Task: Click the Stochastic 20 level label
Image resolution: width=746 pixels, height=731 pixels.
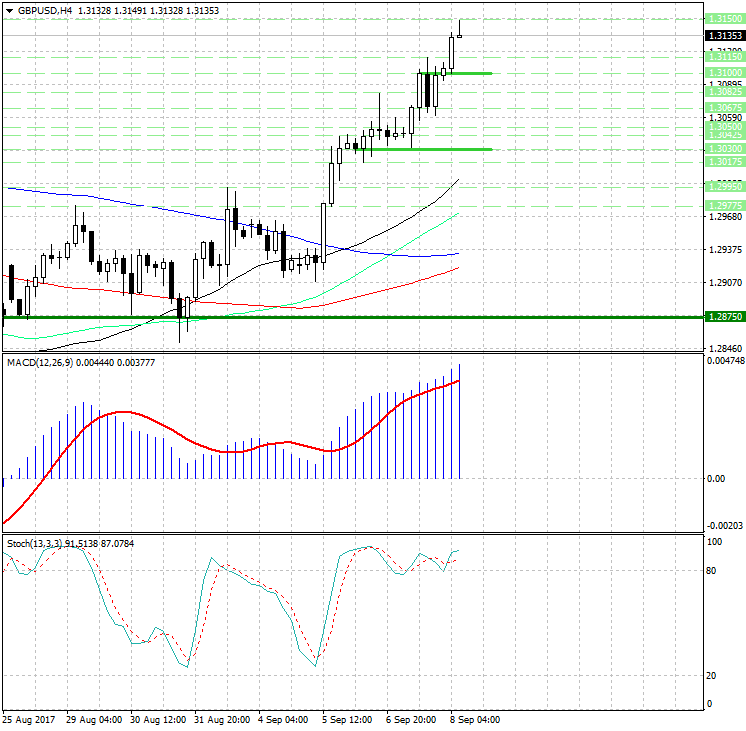Action: 711,676
